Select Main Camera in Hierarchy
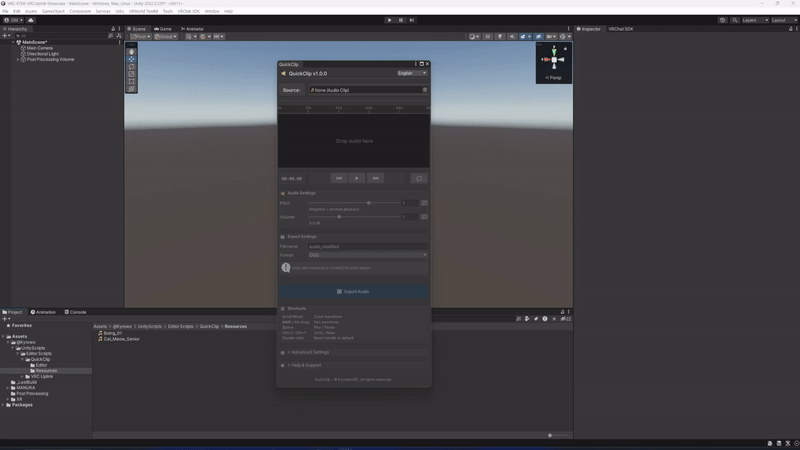The height and width of the screenshot is (450, 800). 37,48
